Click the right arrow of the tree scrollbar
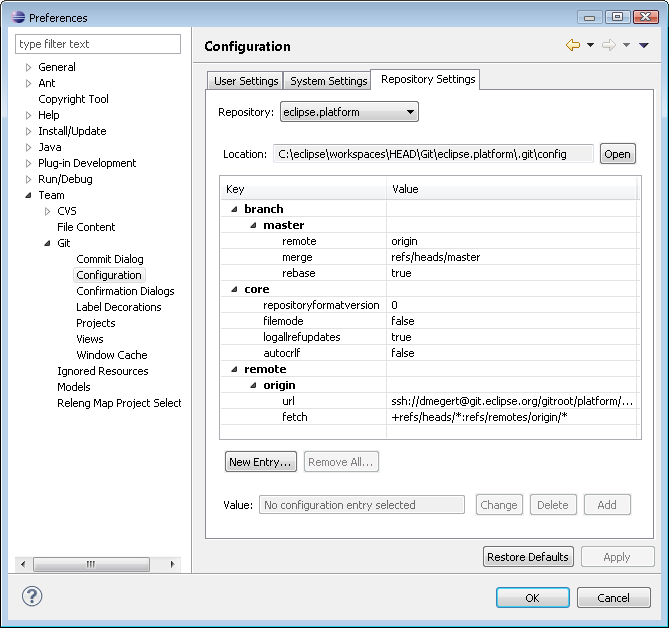Image resolution: width=669 pixels, height=628 pixels. [x=172, y=564]
